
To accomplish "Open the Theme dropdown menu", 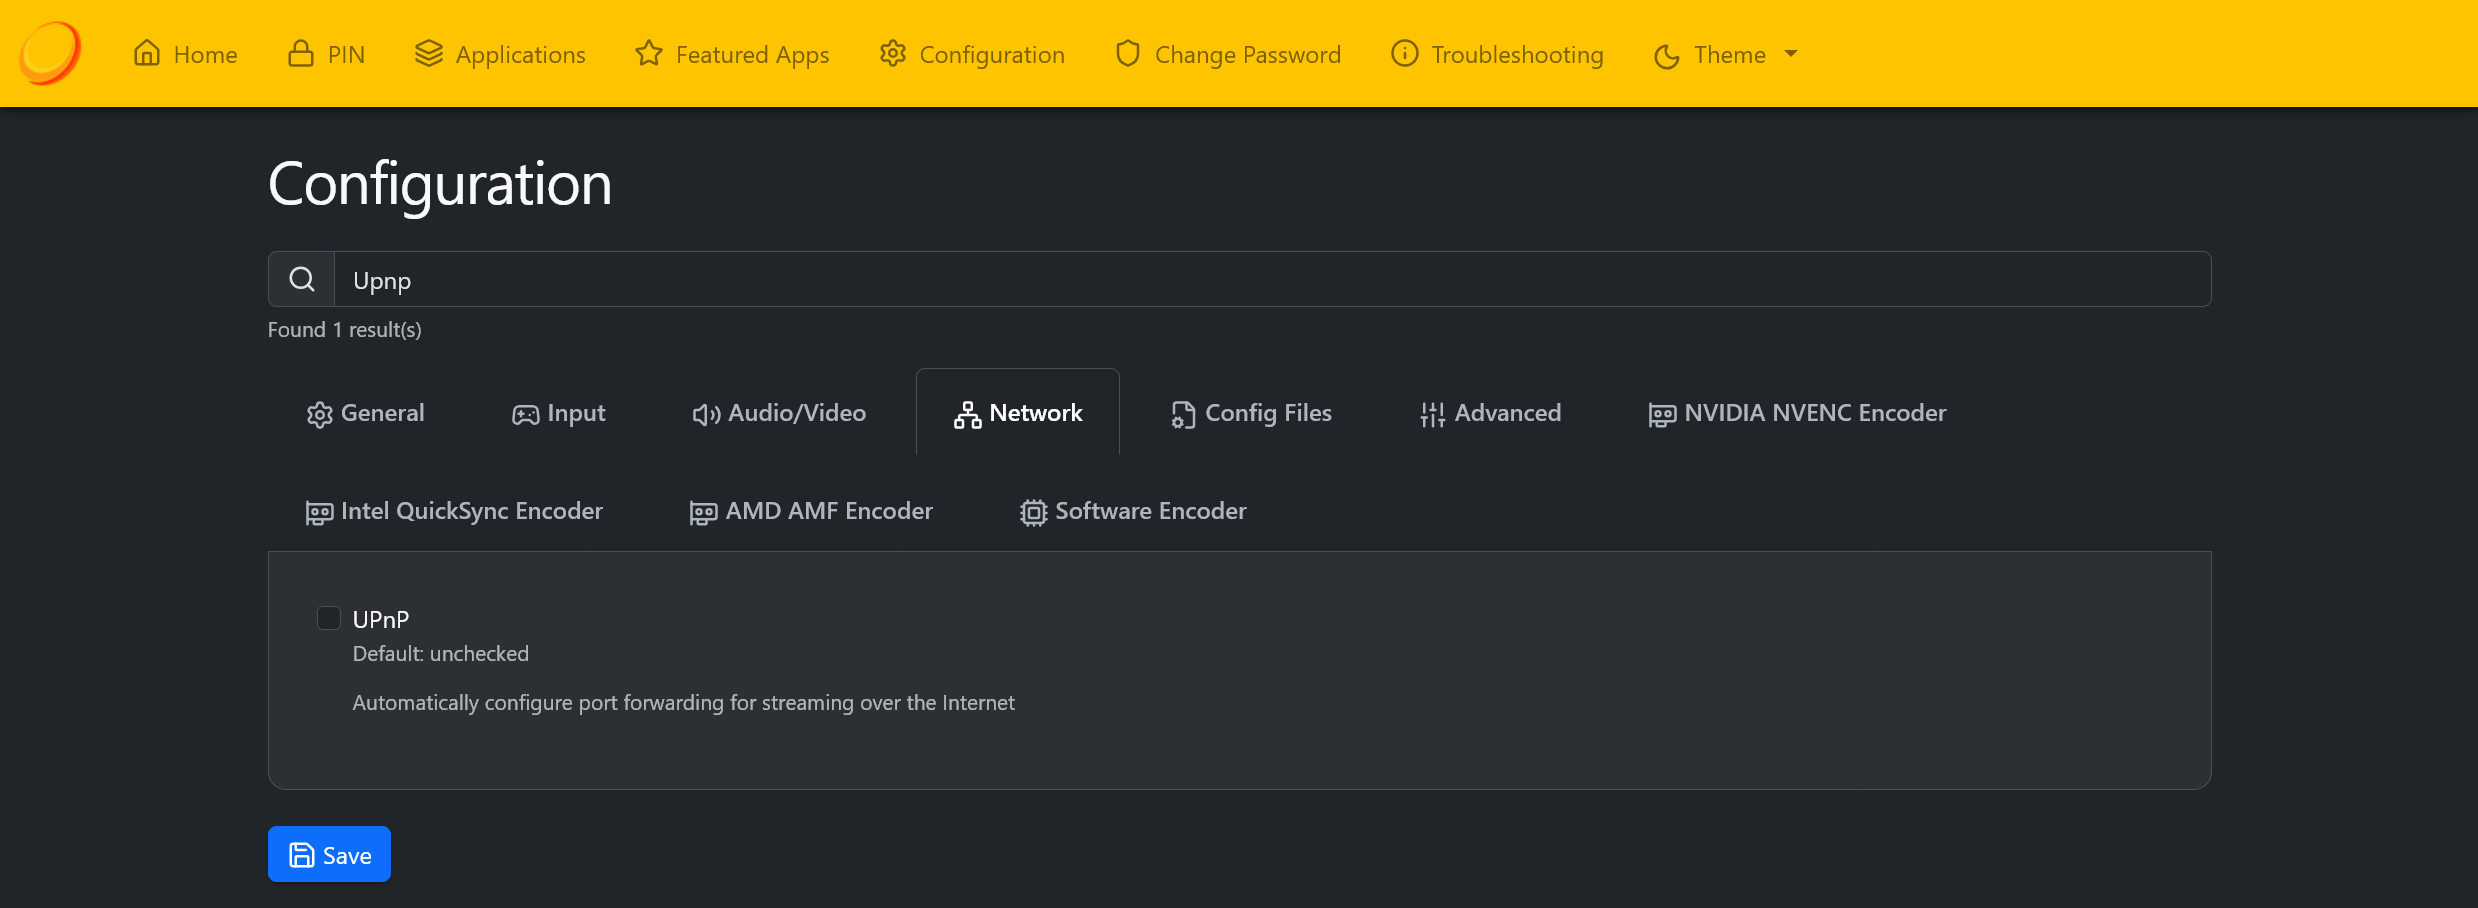I will point(1726,55).
